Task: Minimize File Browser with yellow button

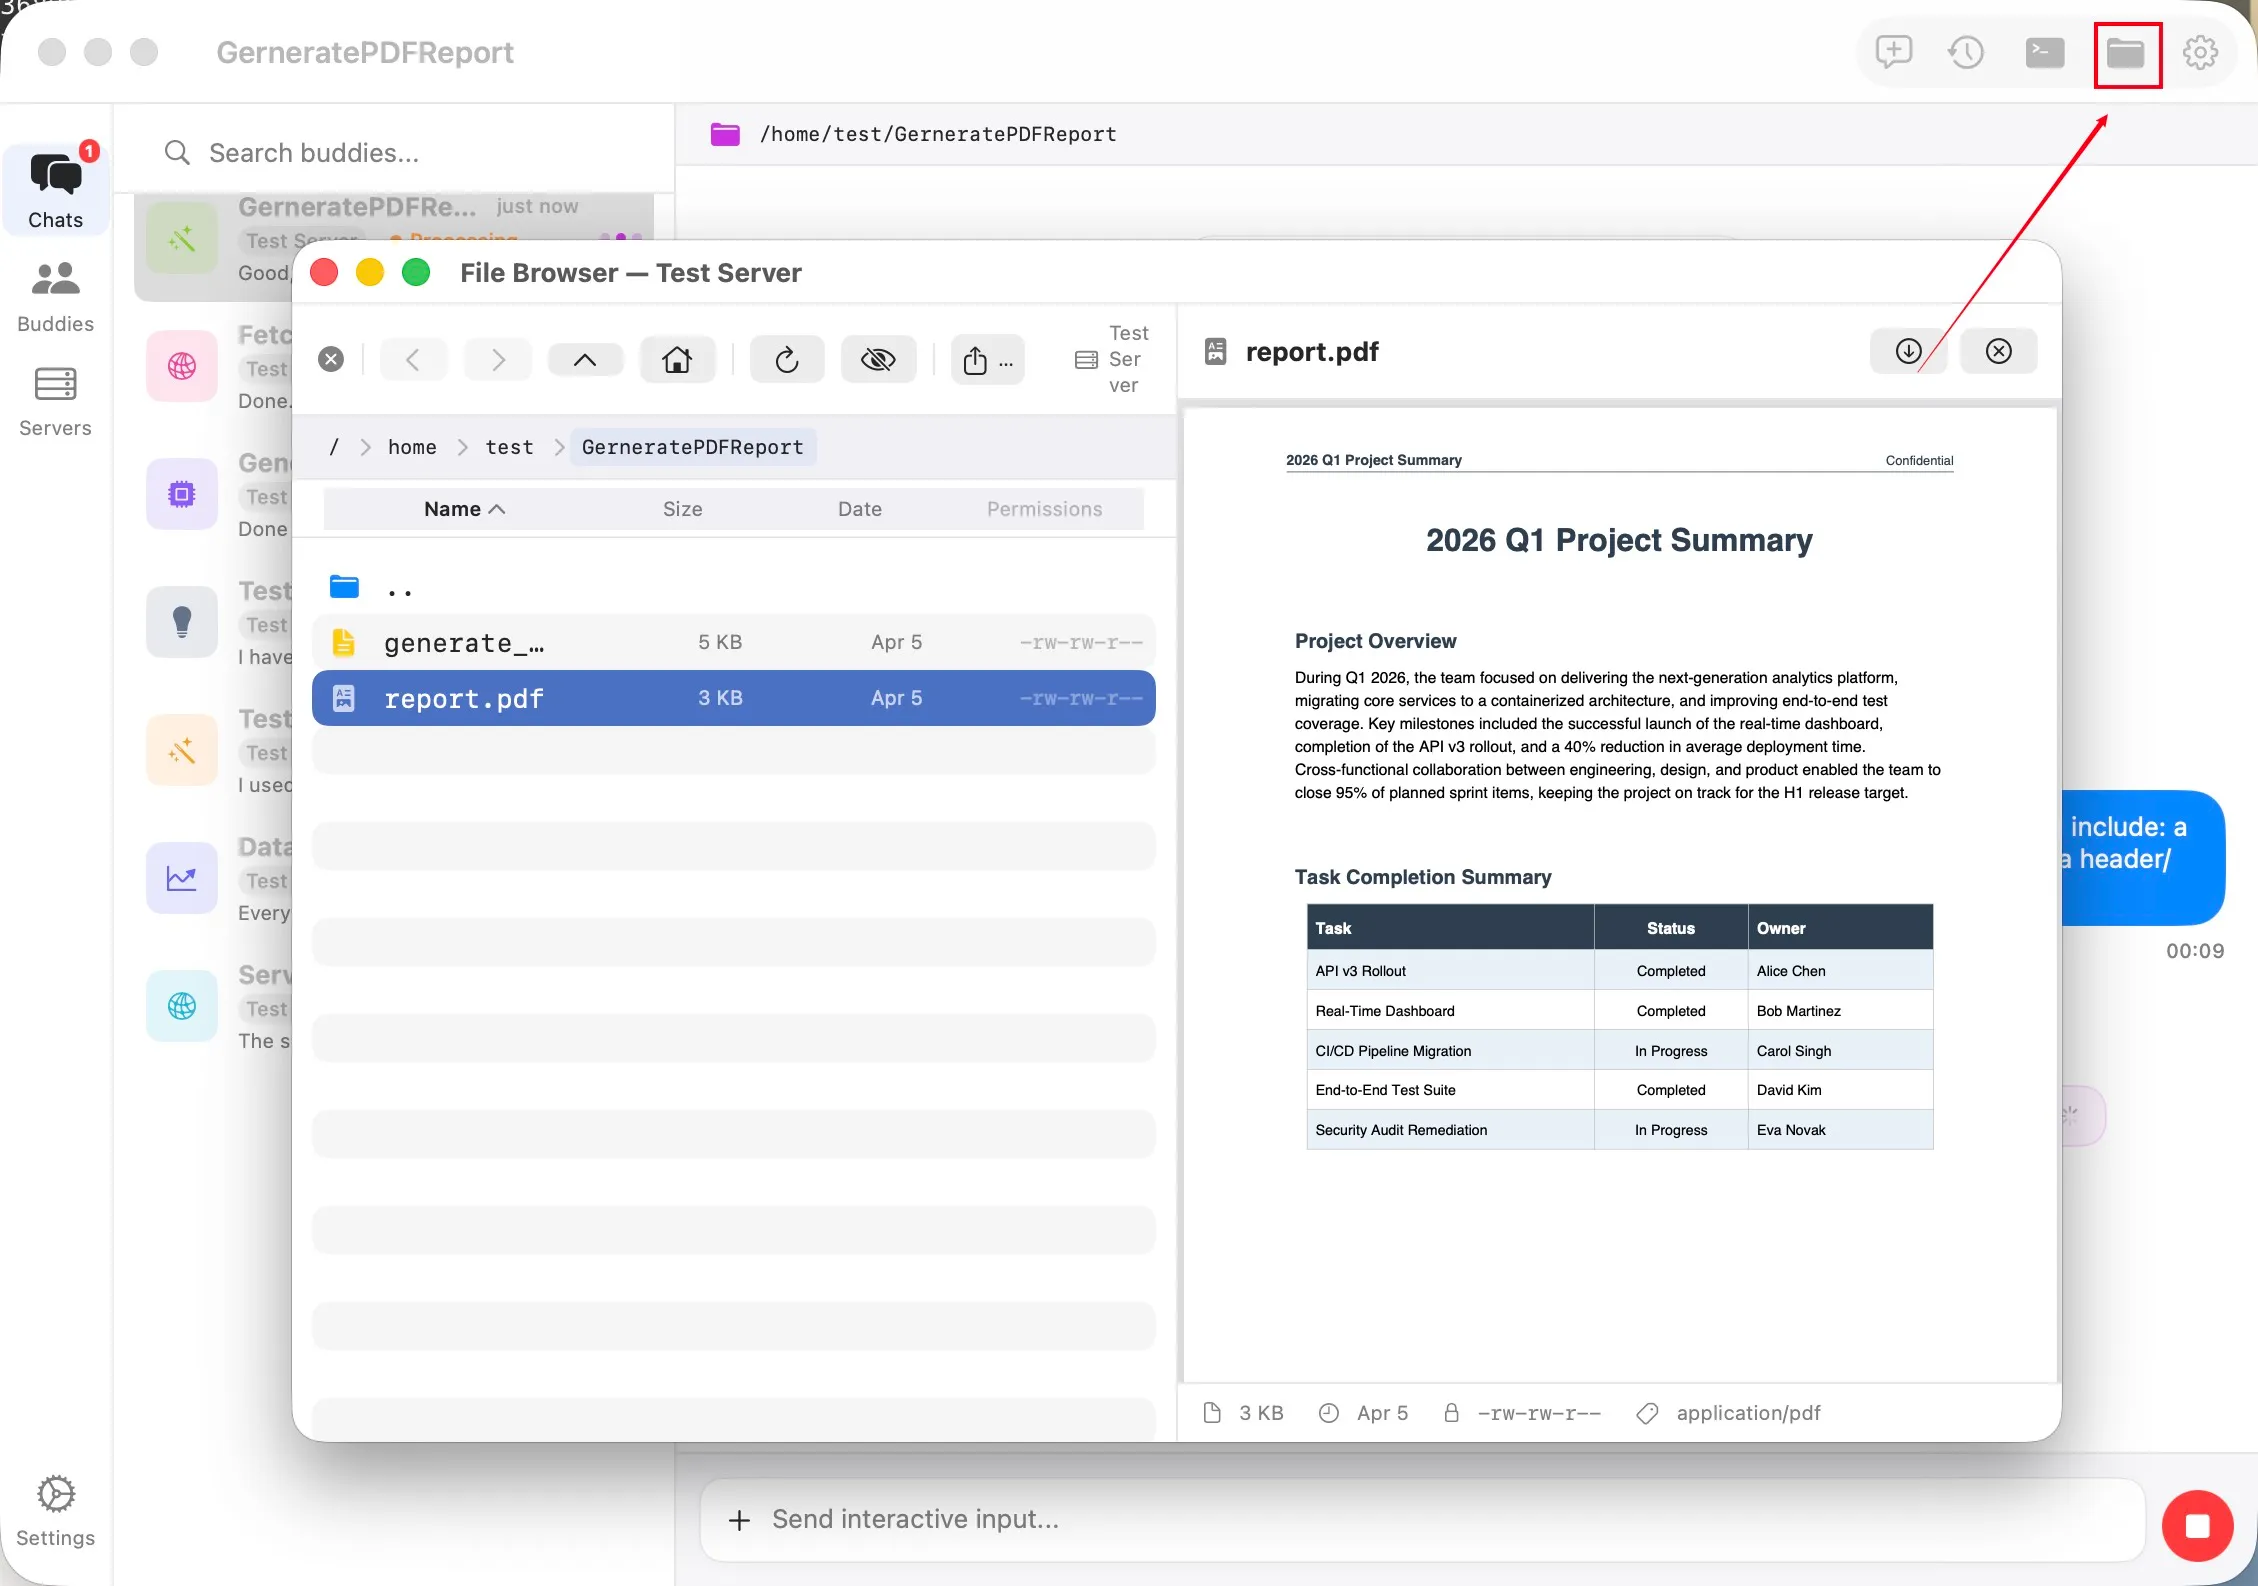Action: 370,272
